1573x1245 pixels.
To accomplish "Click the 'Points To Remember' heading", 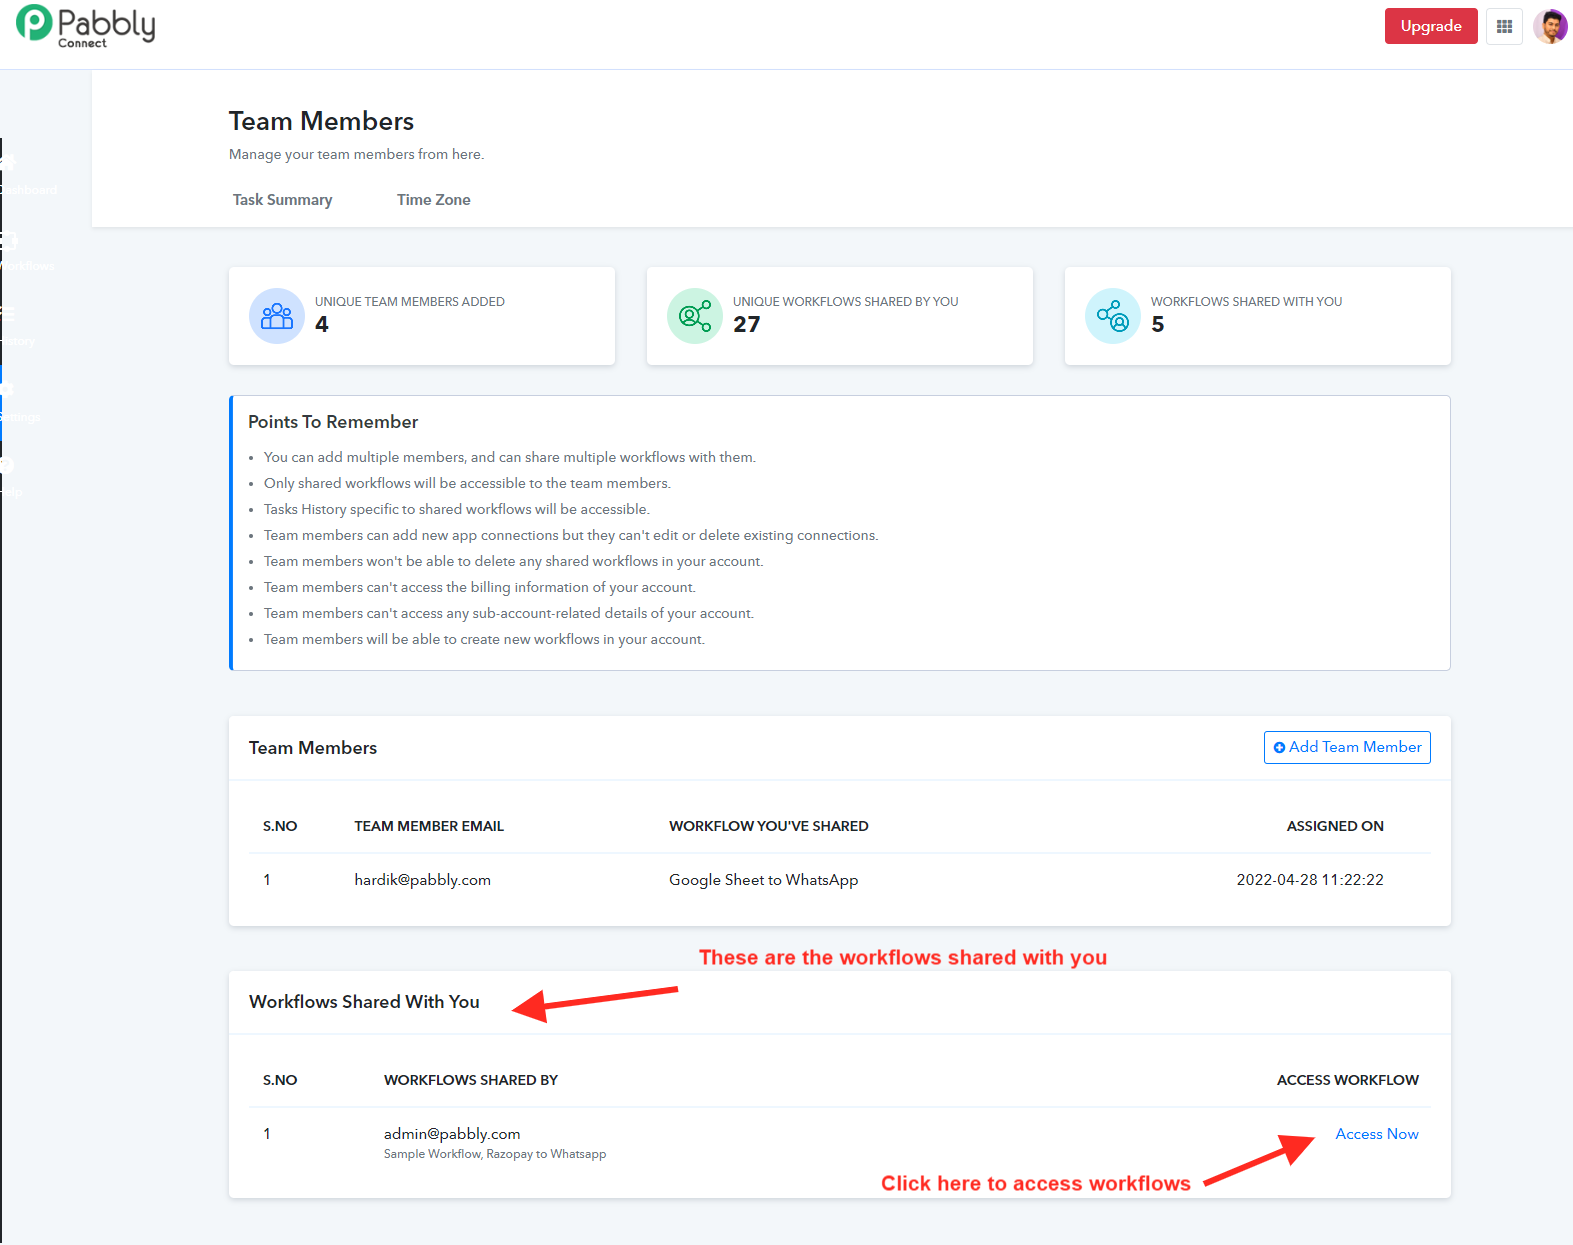I will (333, 422).
